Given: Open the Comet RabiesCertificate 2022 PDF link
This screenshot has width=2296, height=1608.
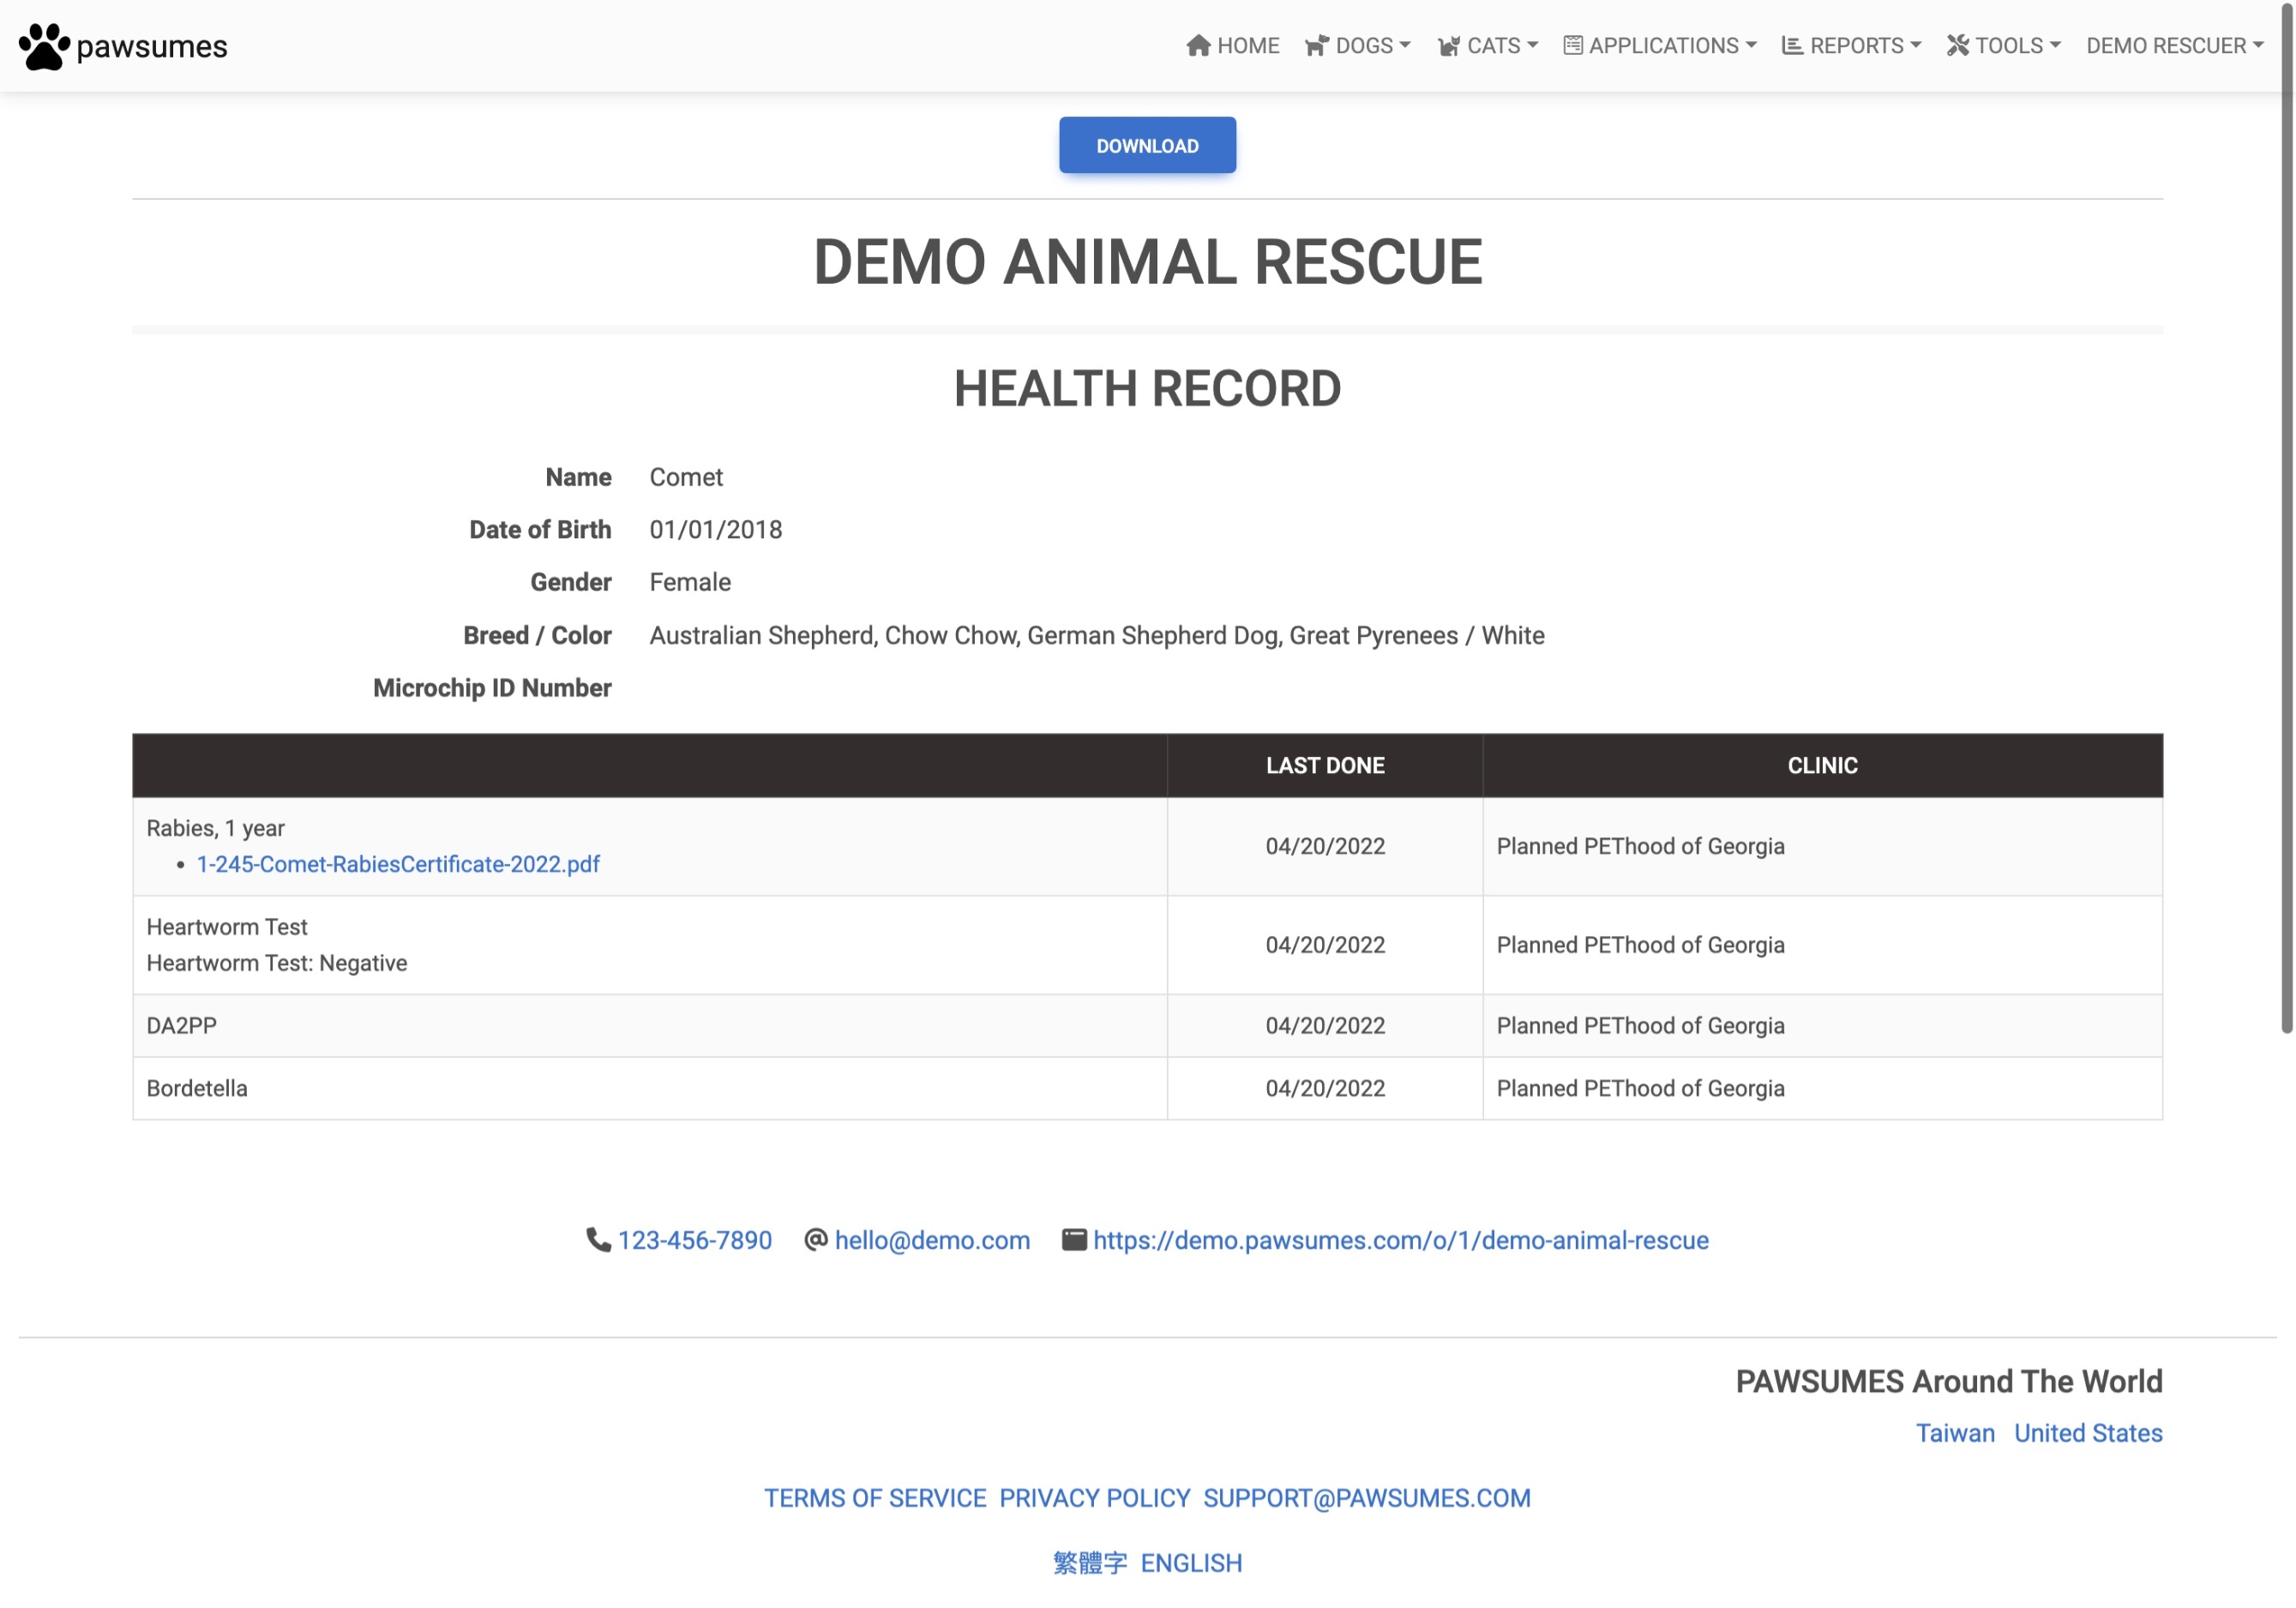Looking at the screenshot, I should tap(398, 864).
